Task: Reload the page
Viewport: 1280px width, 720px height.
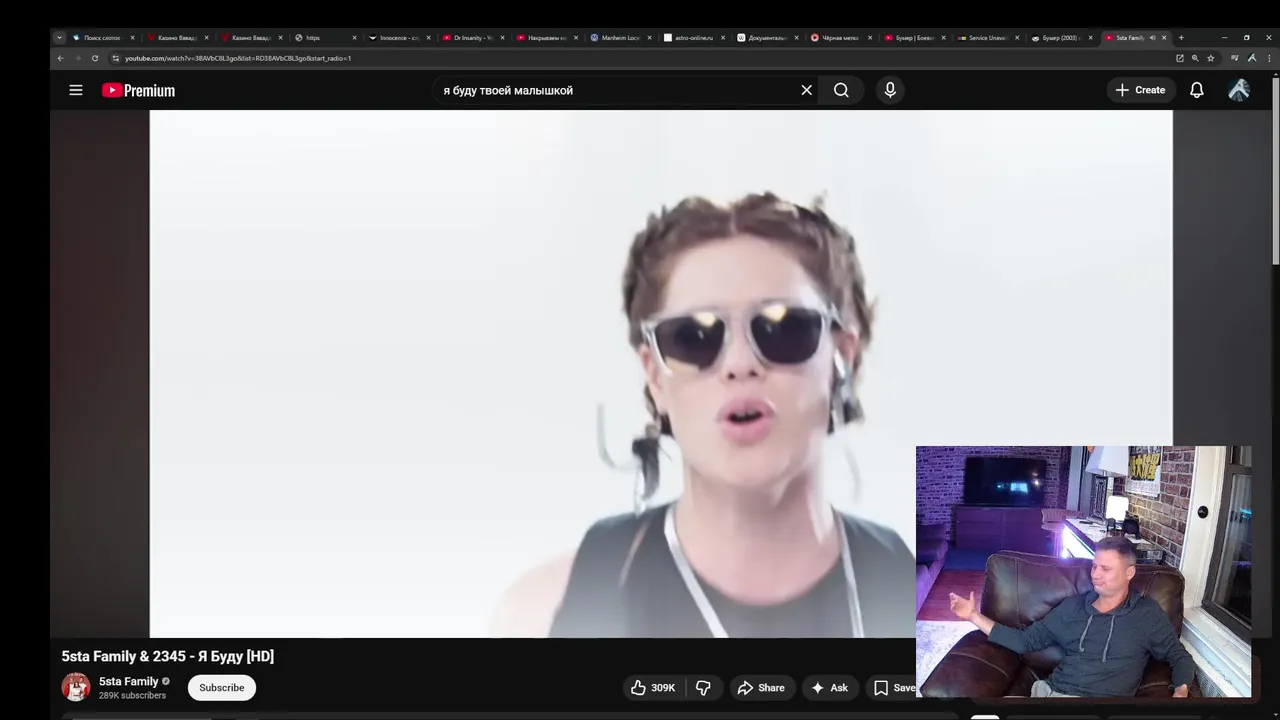Action: click(95, 58)
